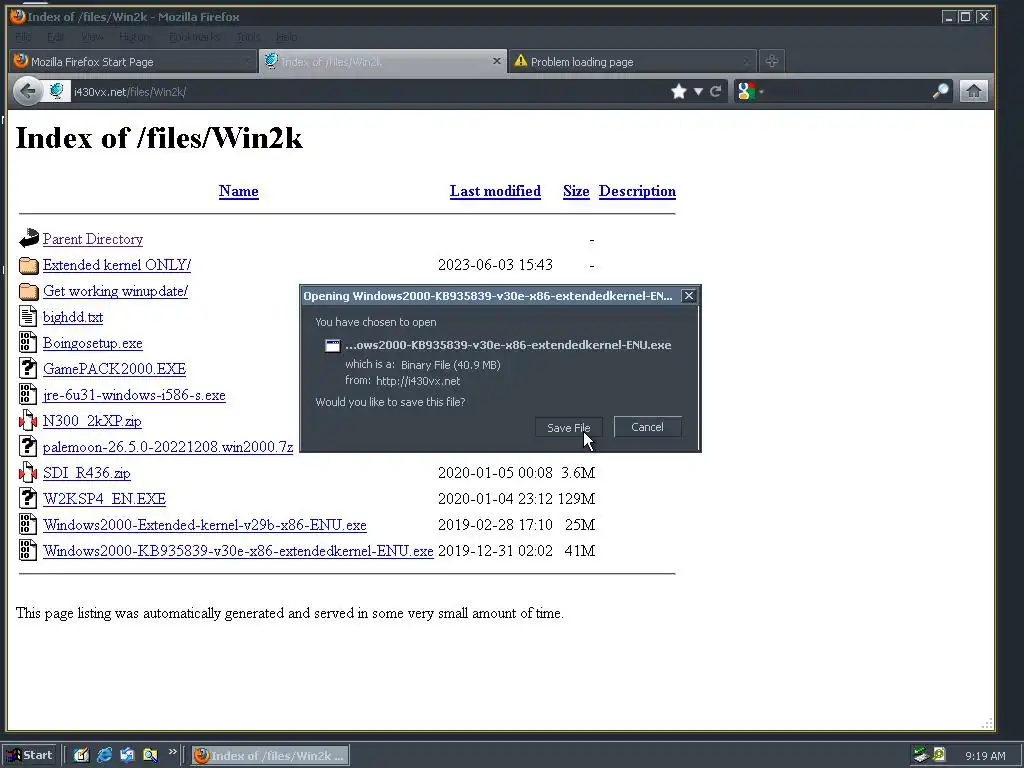
Task: Click the taskbar clock showing 9:19 AM
Action: pos(985,756)
